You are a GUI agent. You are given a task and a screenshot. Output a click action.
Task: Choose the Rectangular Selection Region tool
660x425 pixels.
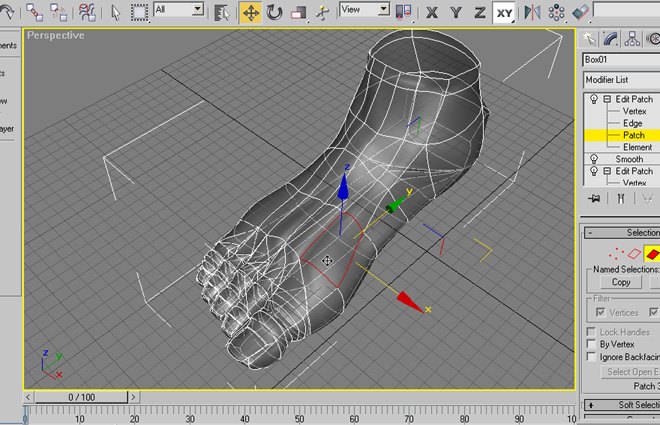point(140,12)
